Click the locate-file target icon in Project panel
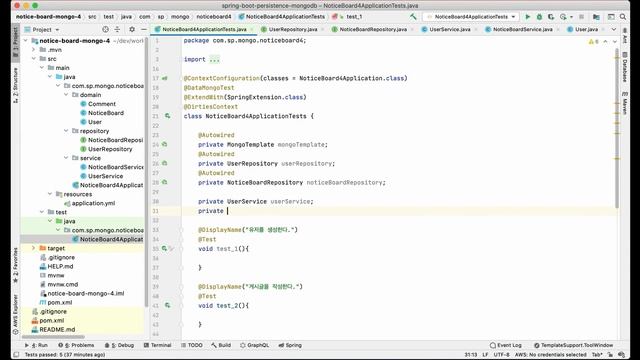640x360 pixels. [x=105, y=29]
